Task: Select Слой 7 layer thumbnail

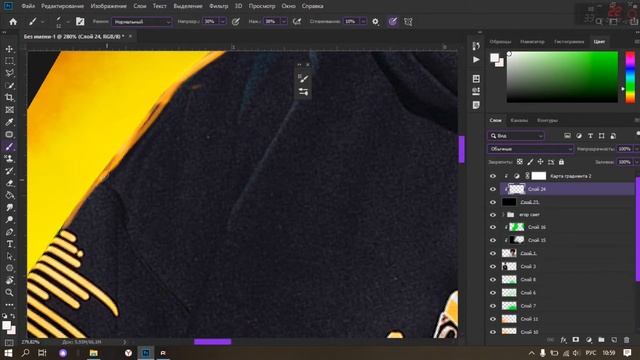Action: [509, 306]
